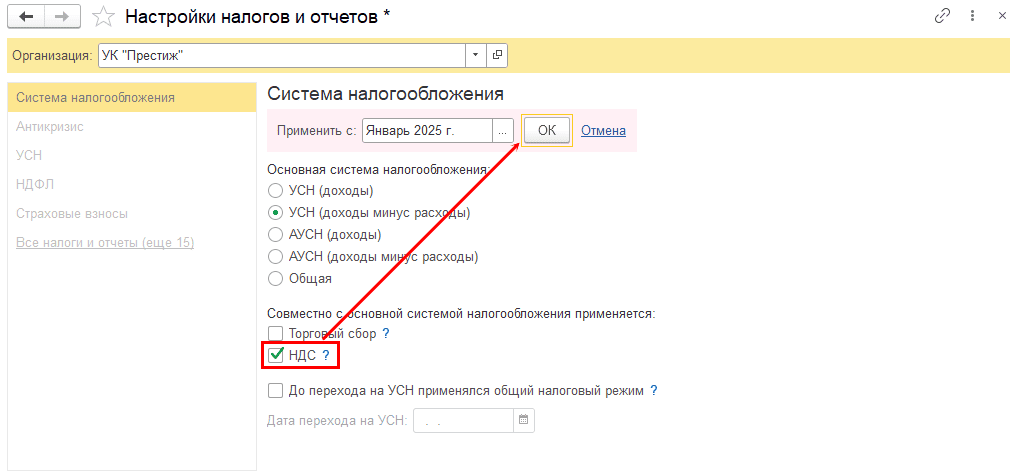The height and width of the screenshot is (474, 1017).
Task: Open the three-dot more options menu
Action: pos(971,16)
